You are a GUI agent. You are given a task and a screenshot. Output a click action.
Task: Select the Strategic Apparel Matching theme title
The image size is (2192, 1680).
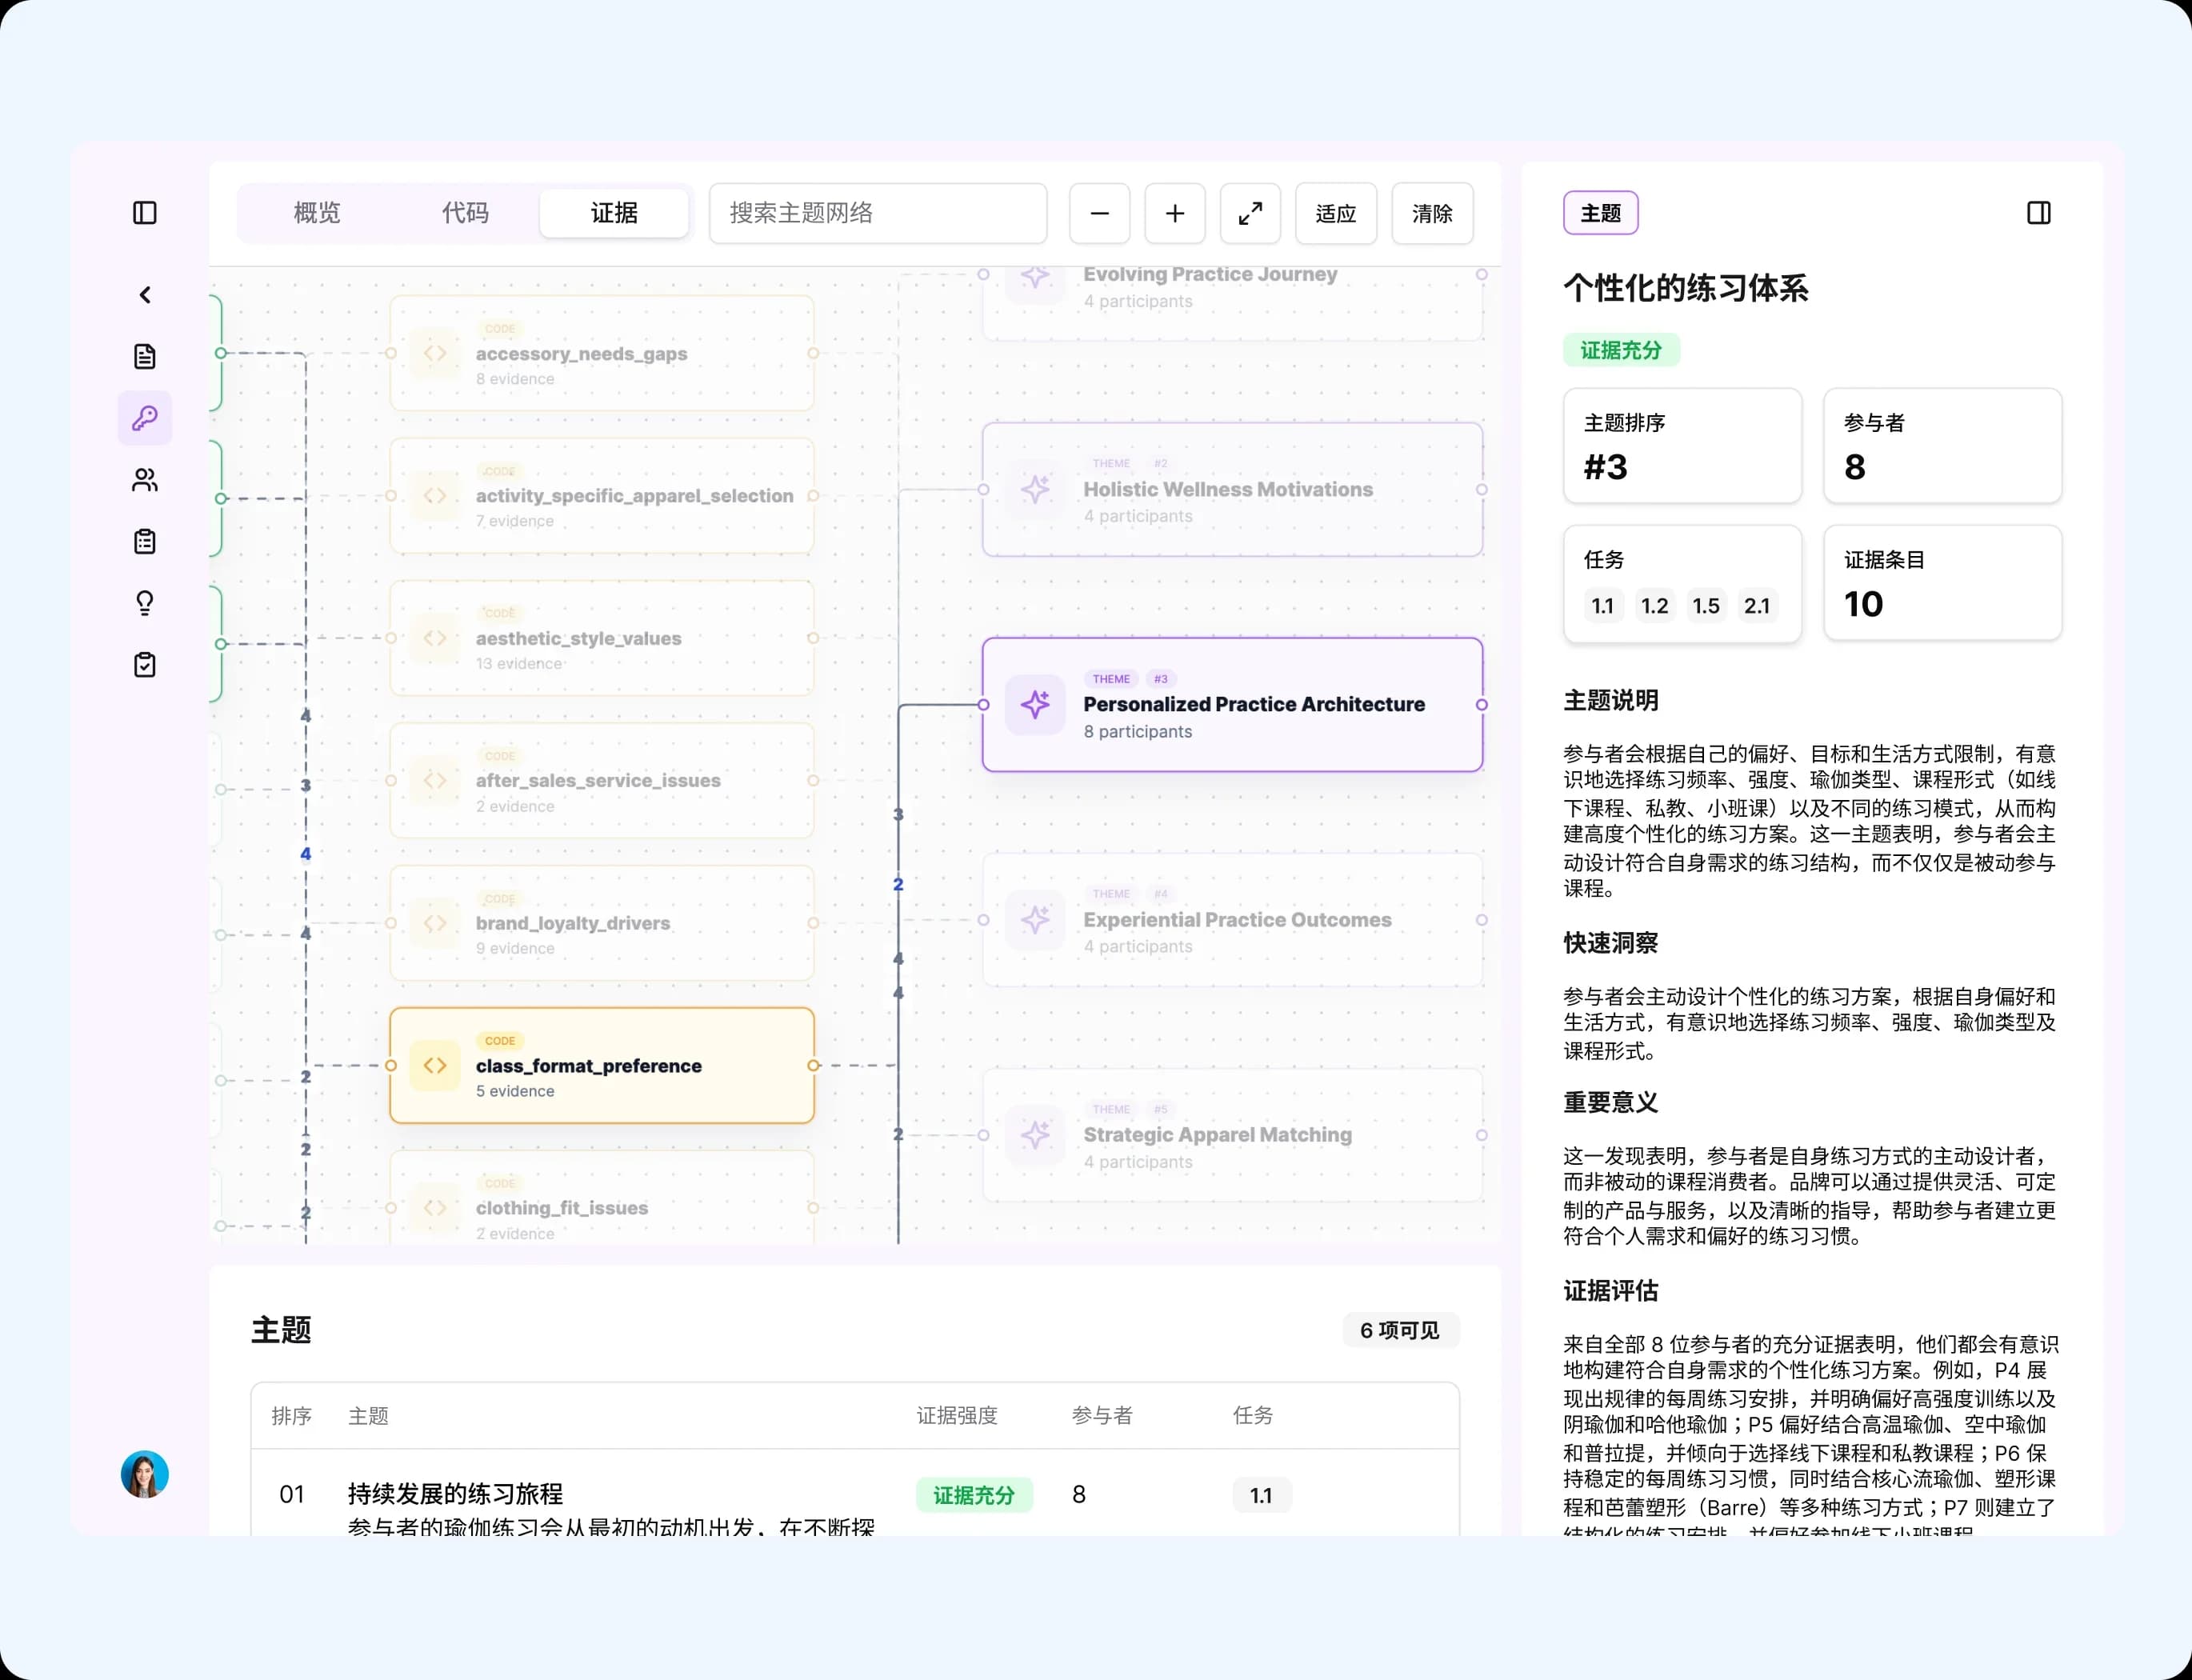[x=1218, y=1134]
